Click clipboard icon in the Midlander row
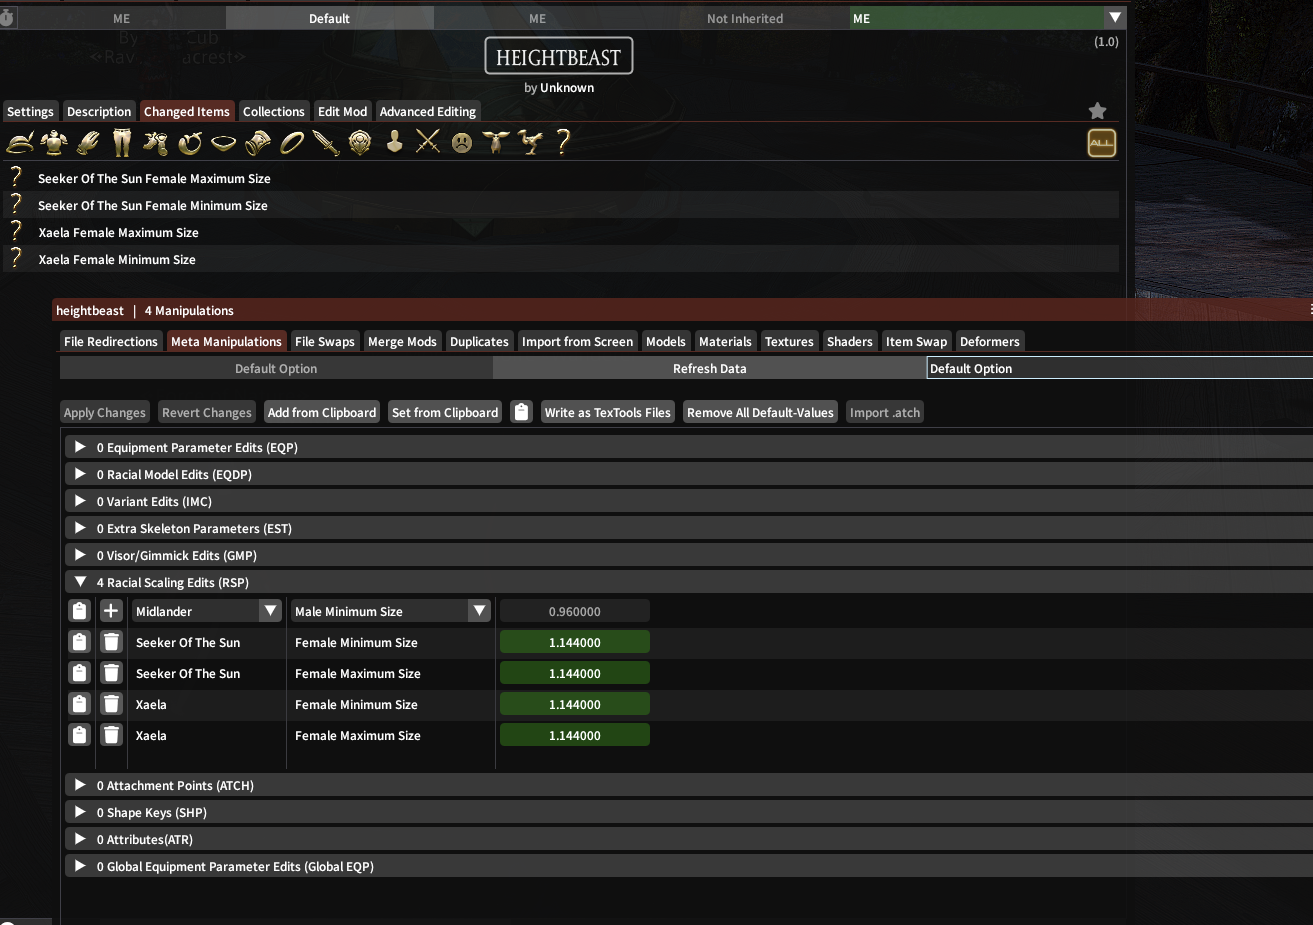 79,611
